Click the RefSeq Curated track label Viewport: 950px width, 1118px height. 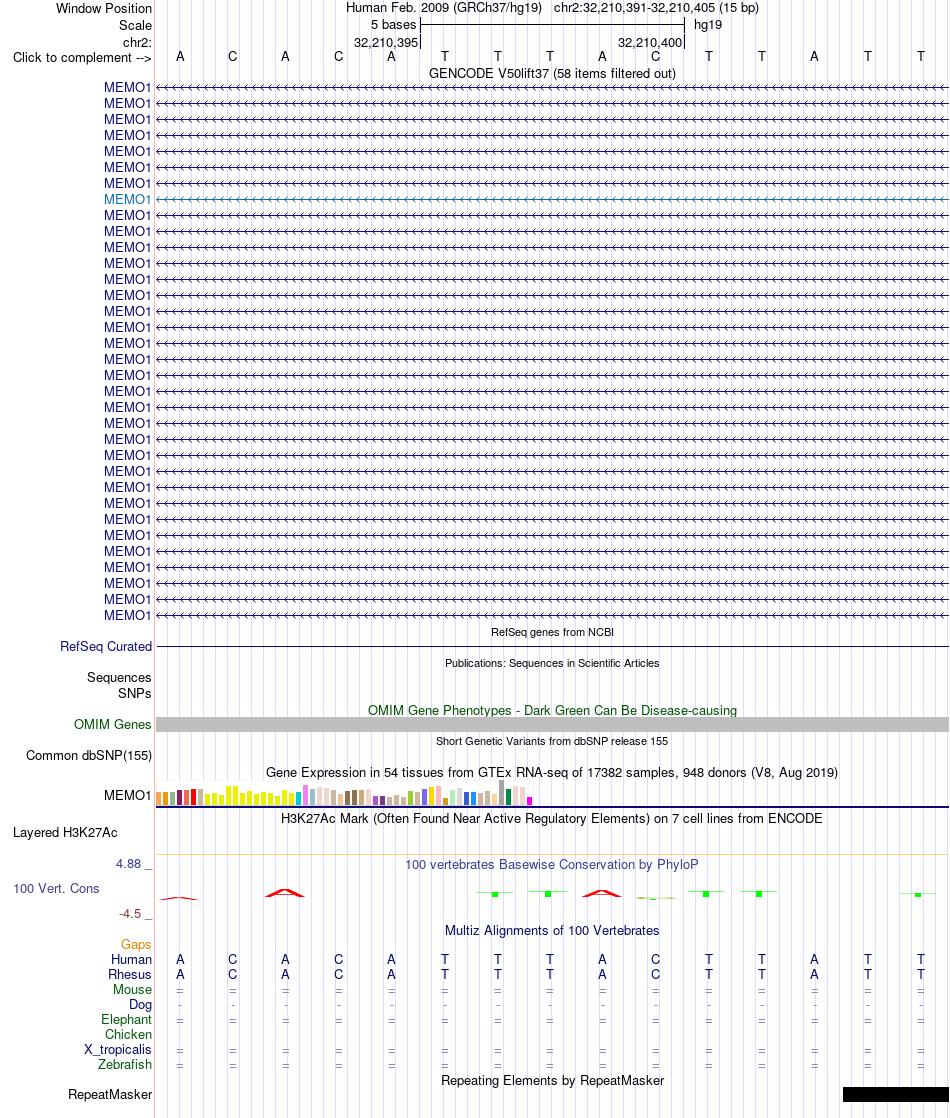(x=106, y=647)
